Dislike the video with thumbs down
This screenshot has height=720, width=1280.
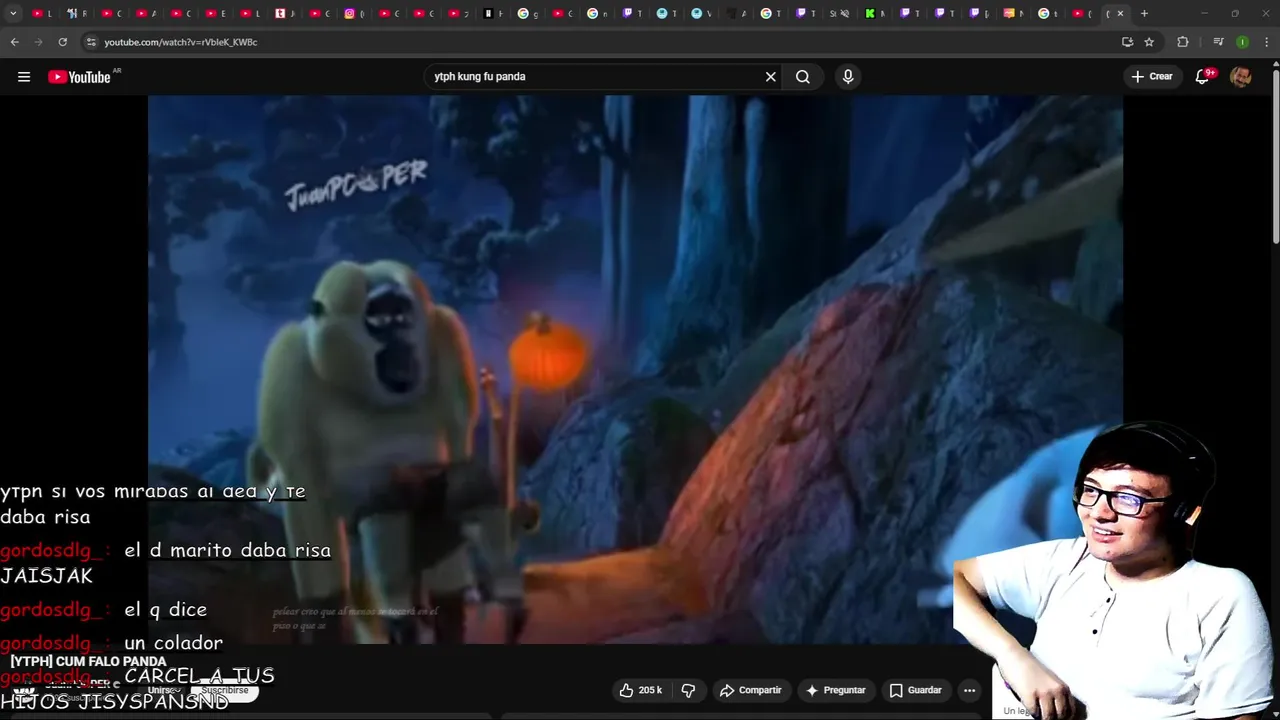[x=688, y=690]
